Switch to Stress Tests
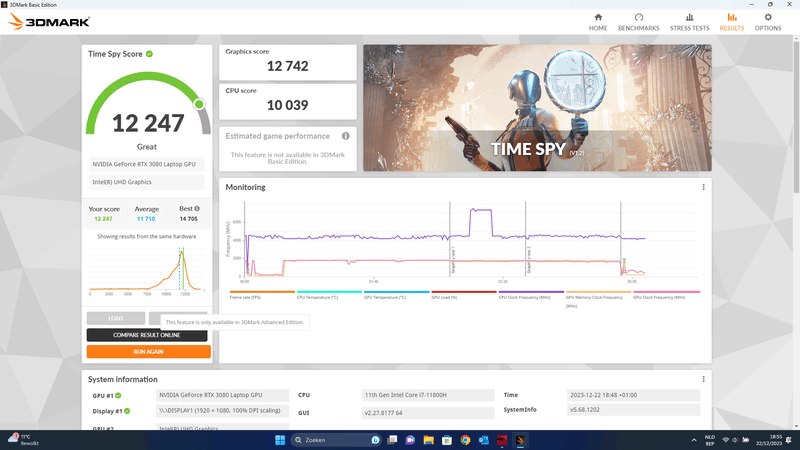Viewport: 800px width, 450px height. [x=689, y=22]
